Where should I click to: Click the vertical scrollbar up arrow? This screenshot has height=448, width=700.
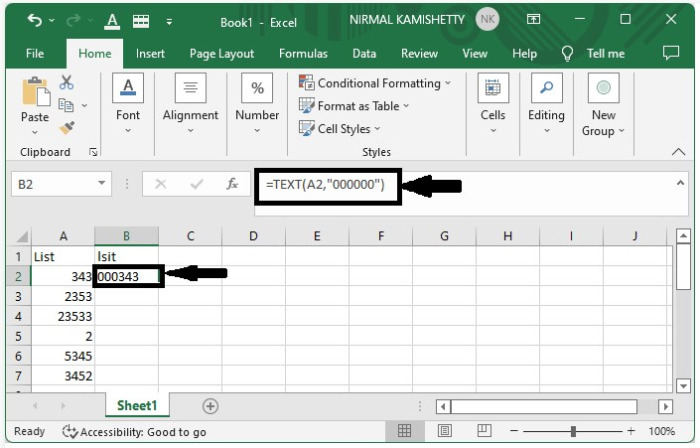(x=683, y=236)
